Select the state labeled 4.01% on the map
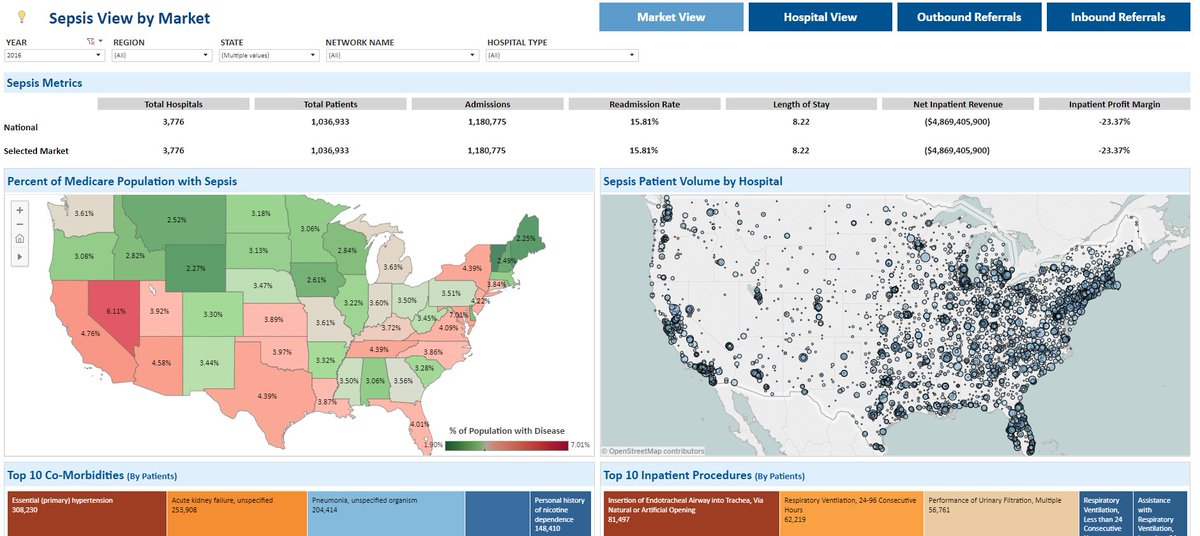 point(420,424)
